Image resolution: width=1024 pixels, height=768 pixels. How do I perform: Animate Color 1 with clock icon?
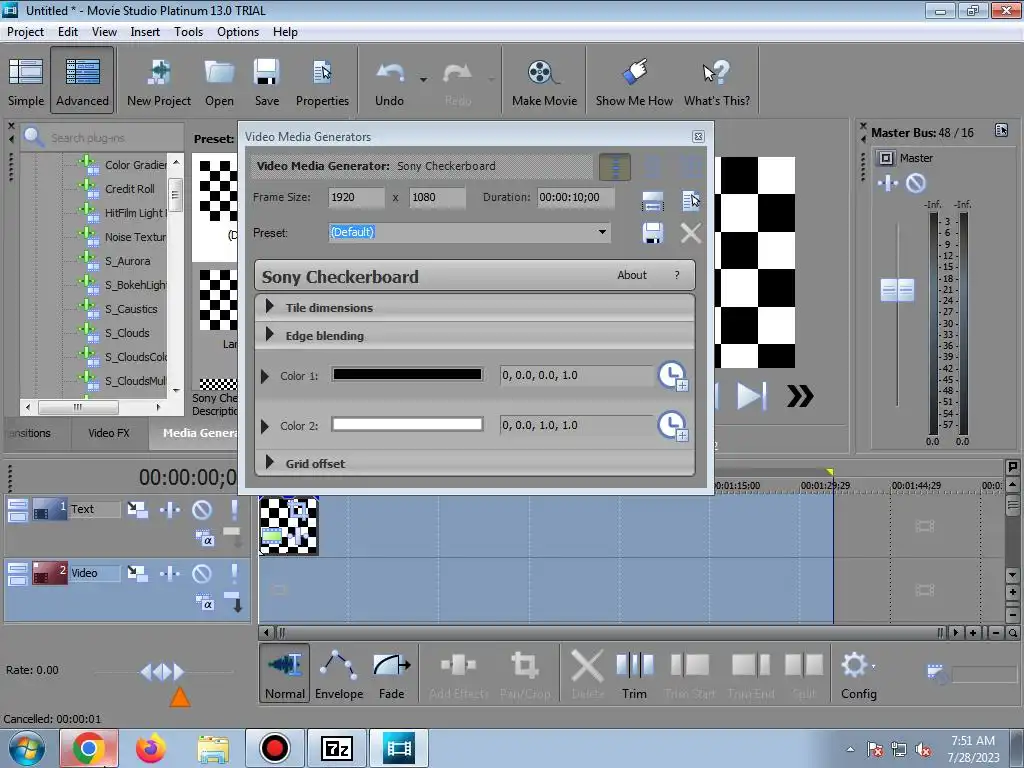click(x=673, y=376)
